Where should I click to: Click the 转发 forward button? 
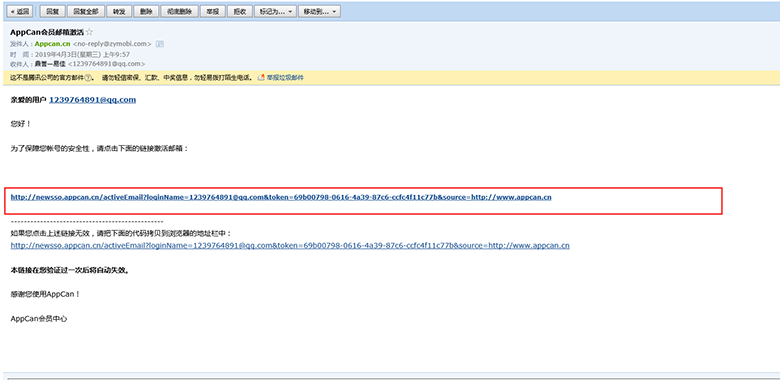coord(119,11)
